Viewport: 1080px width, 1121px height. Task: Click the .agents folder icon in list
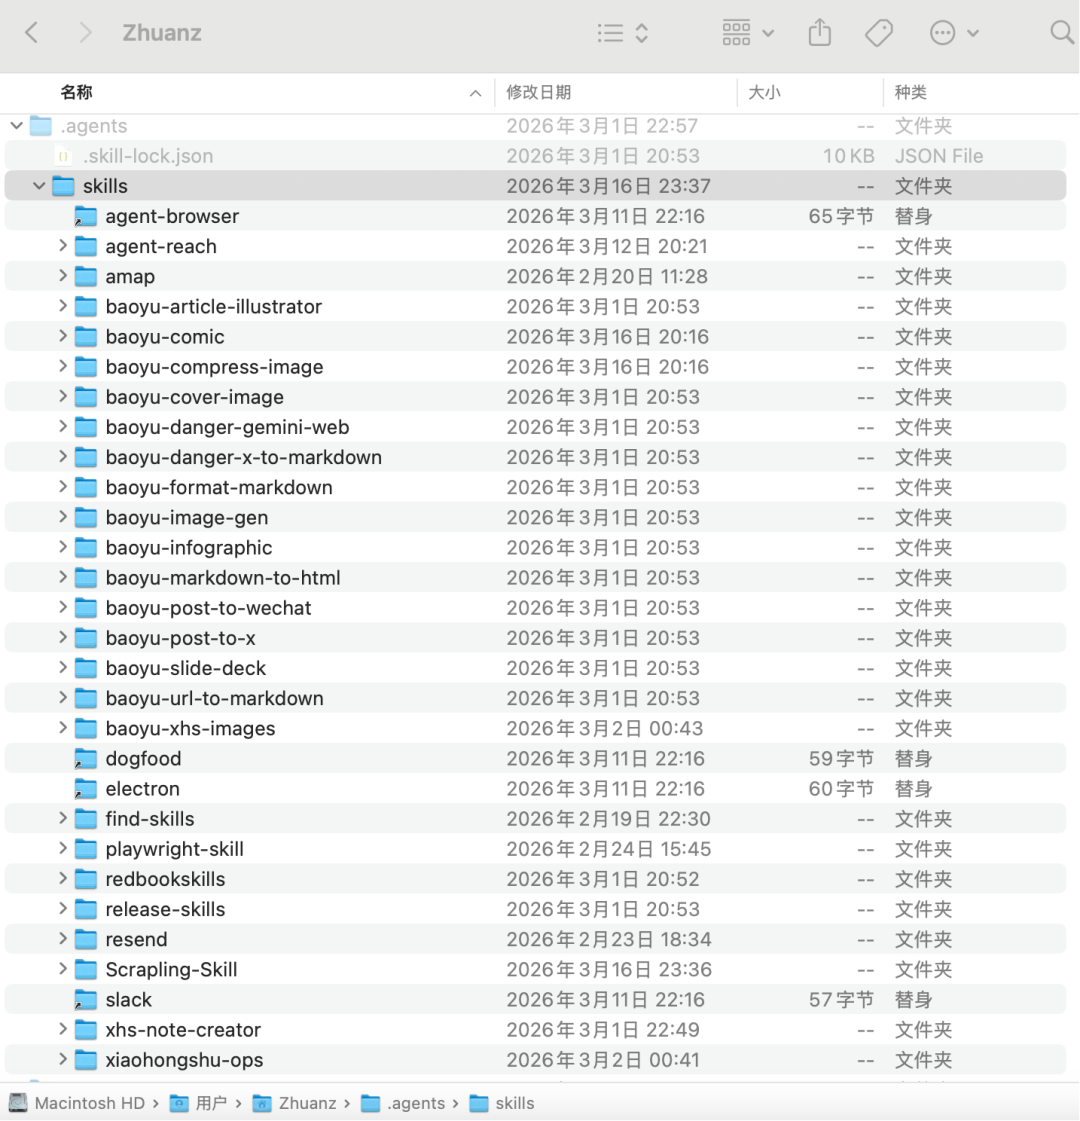[41, 127]
